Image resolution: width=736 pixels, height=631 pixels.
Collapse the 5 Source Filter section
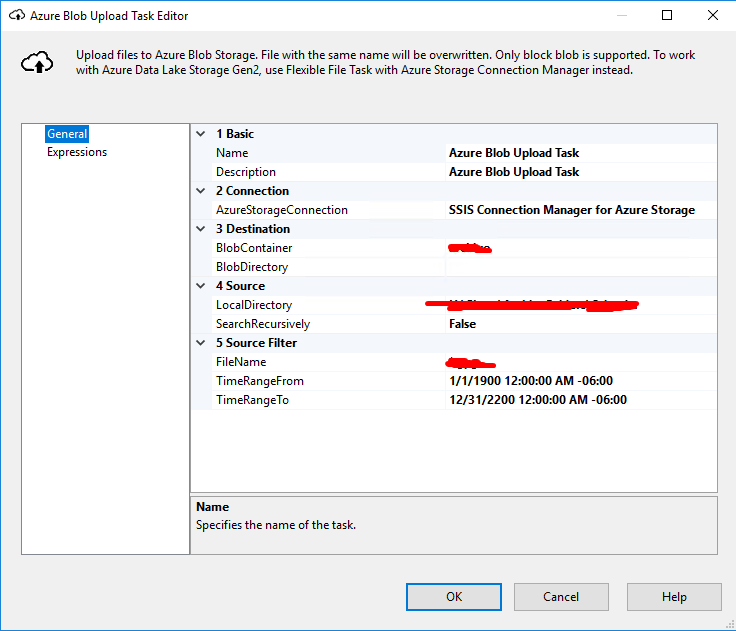[x=201, y=343]
